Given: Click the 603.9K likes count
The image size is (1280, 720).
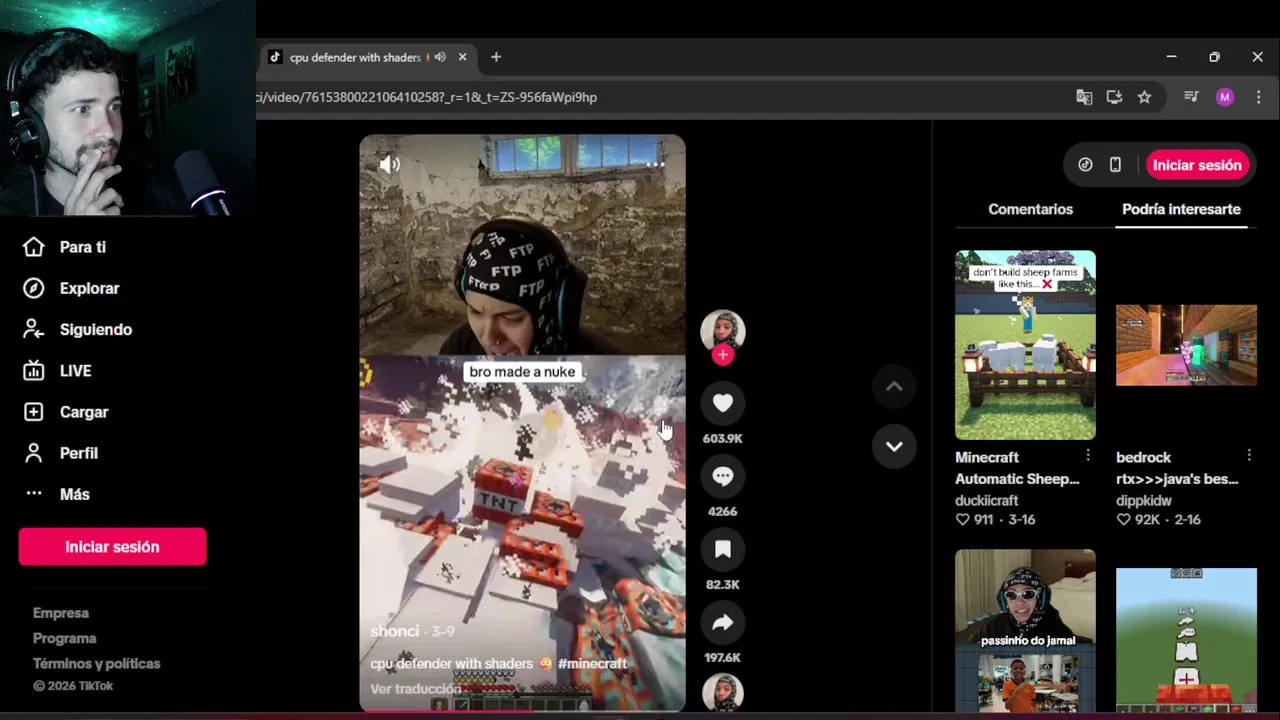Looking at the screenshot, I should (723, 438).
